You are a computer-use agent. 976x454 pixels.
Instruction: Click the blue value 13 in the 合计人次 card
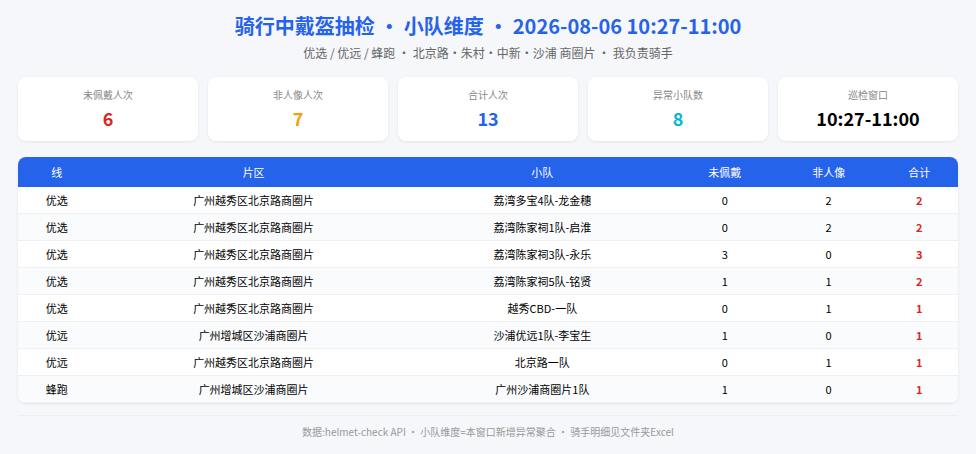488,120
